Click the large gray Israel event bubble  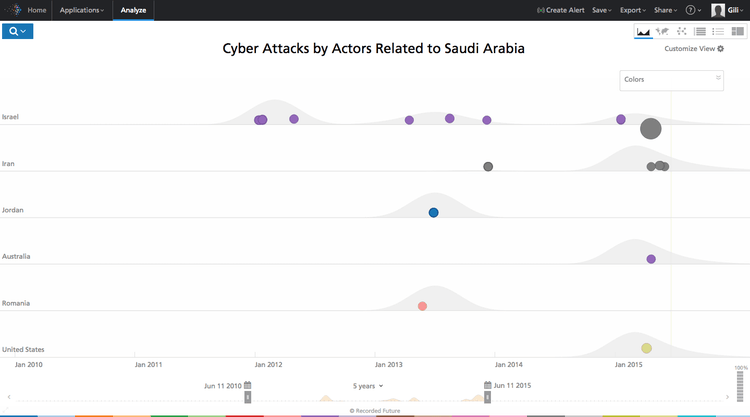[x=651, y=128]
